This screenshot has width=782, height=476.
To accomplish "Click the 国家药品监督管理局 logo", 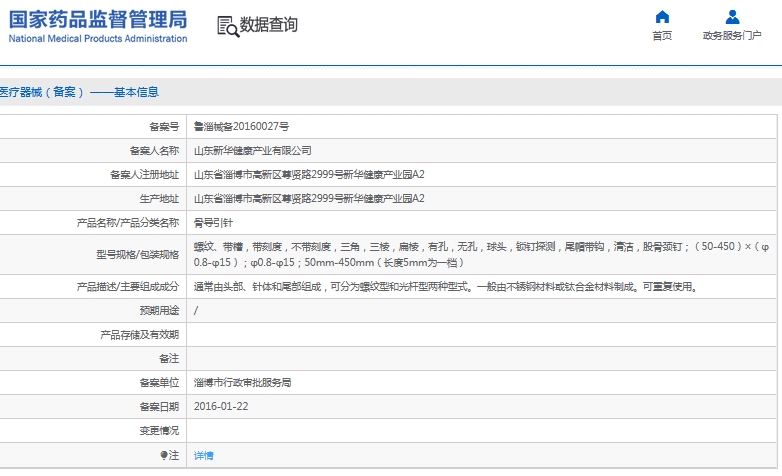I will point(98,19).
